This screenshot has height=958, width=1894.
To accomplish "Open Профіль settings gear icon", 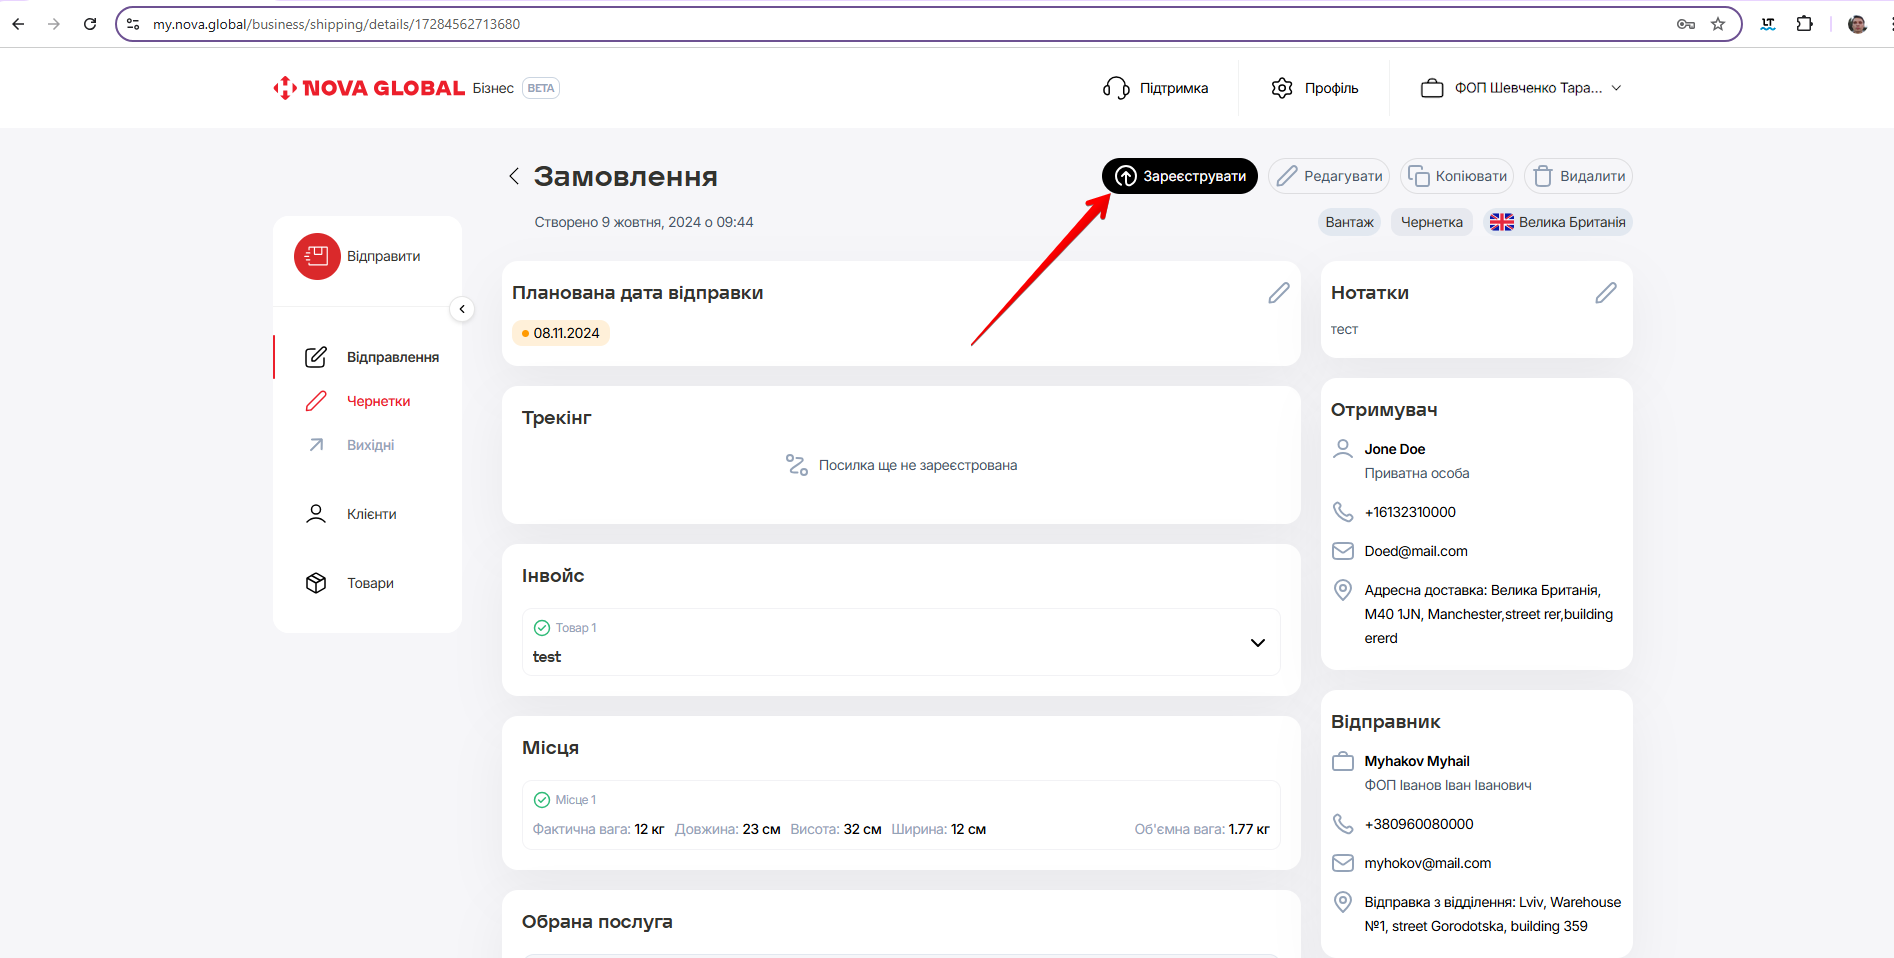I will click(x=1282, y=88).
